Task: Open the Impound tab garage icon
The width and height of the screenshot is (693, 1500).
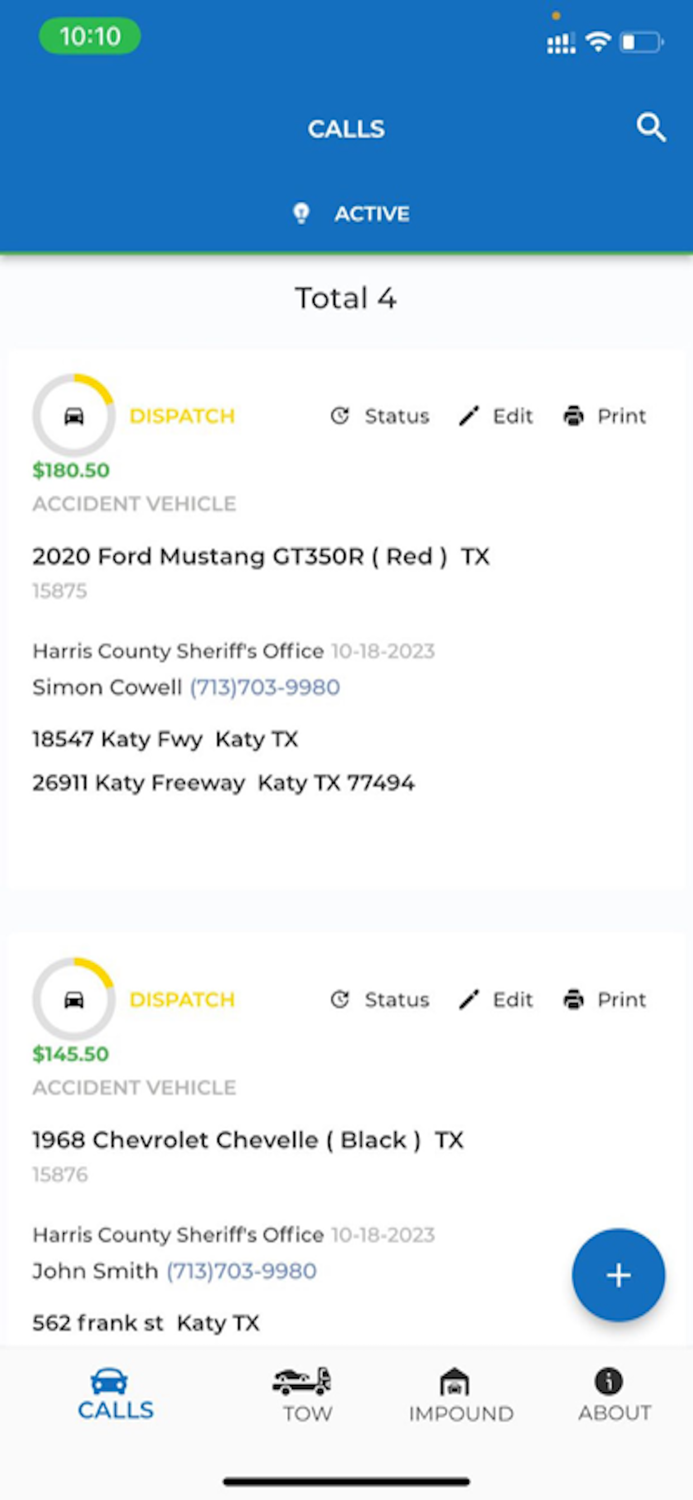Action: tap(455, 1382)
